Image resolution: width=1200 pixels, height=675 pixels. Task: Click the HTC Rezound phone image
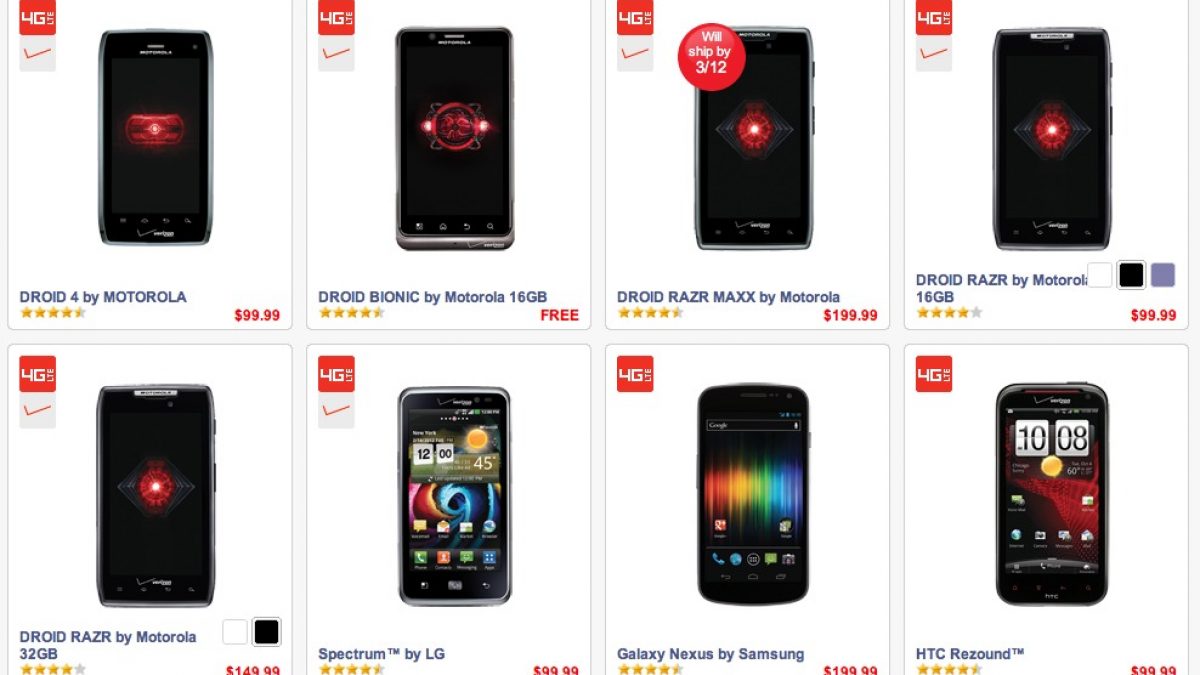(x=1051, y=494)
